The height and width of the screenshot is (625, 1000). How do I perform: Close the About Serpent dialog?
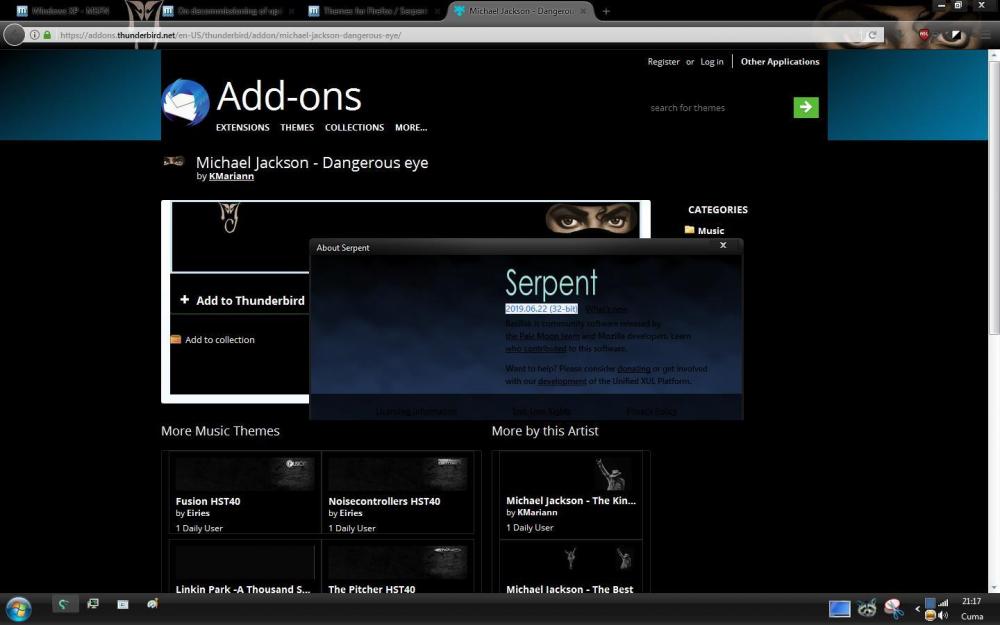click(723, 246)
